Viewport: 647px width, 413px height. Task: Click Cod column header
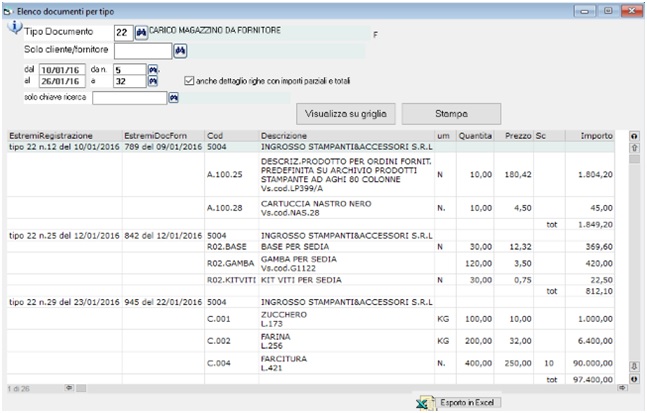(231, 136)
